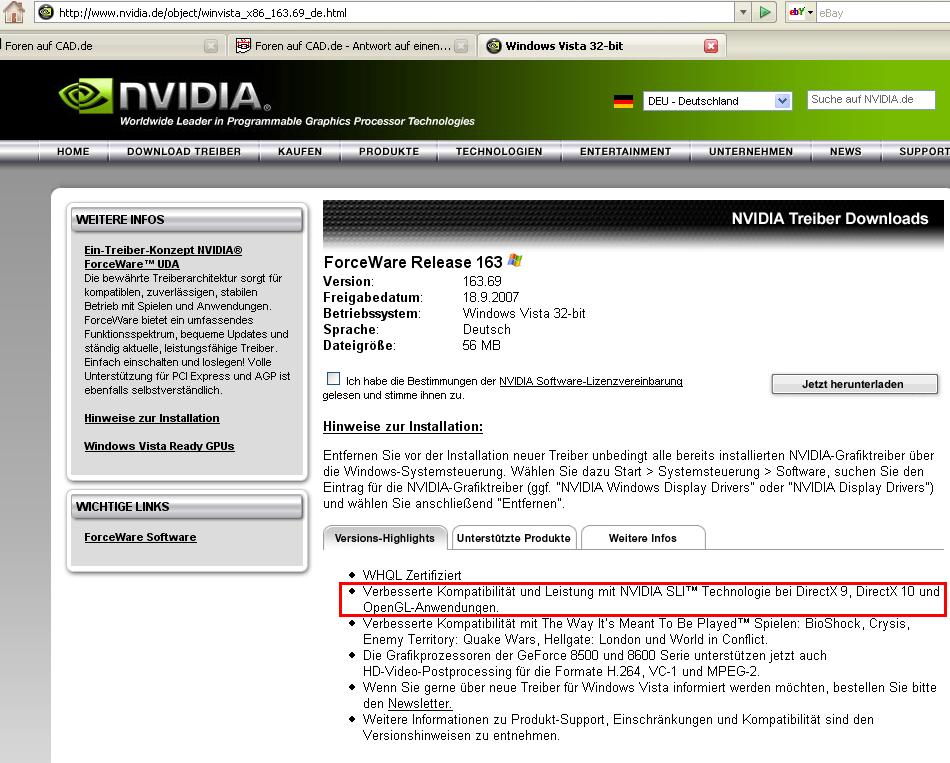Click the 'Suche auf NVIDIA.de' search field
950x763 pixels.
[x=871, y=99]
